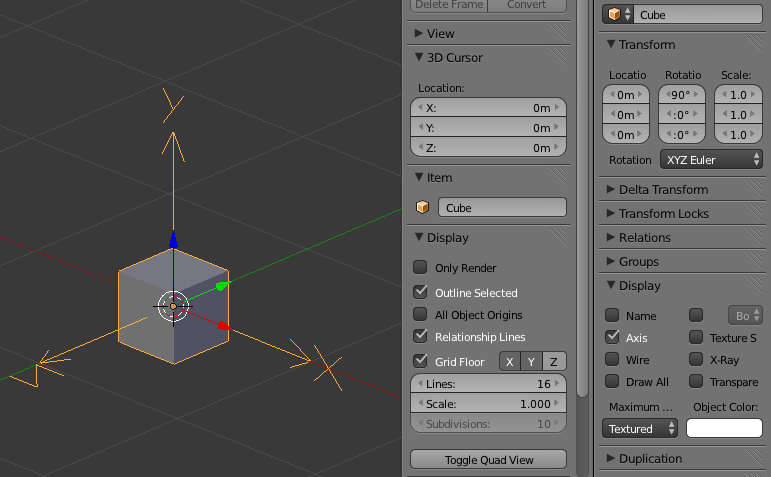
Task: Expand the Delta Transform panel
Action: pyautogui.click(x=663, y=190)
